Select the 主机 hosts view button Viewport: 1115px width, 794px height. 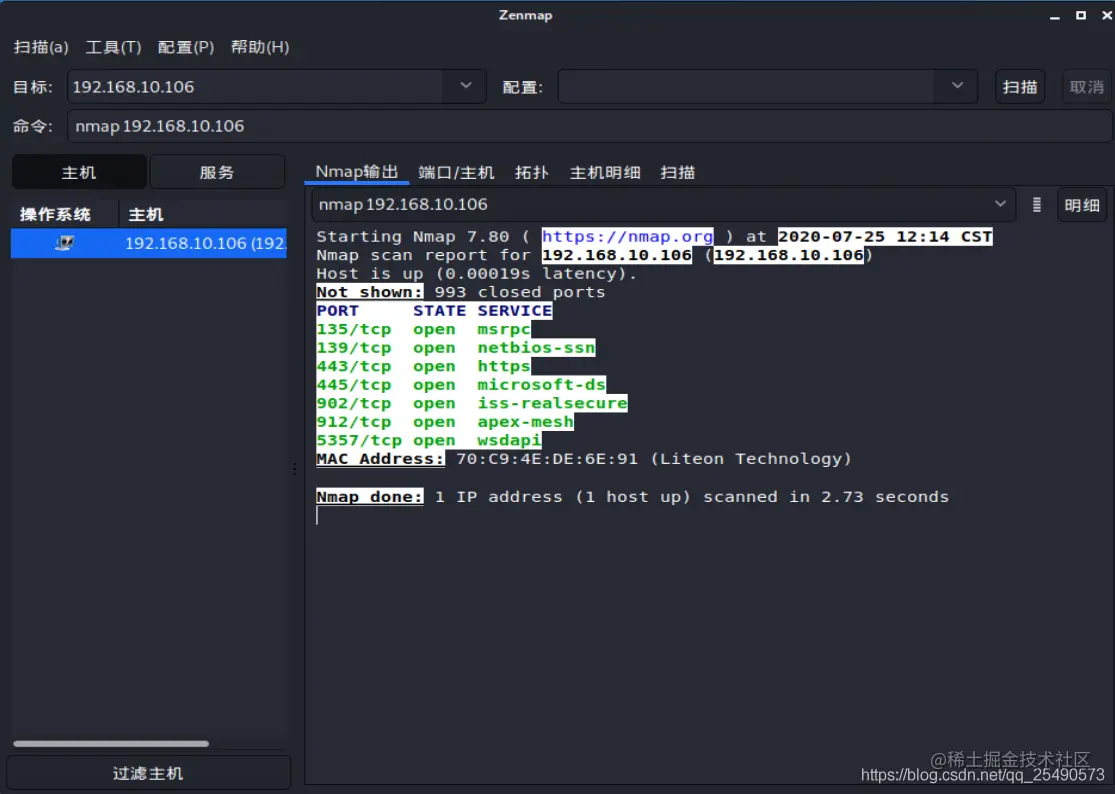pos(79,172)
